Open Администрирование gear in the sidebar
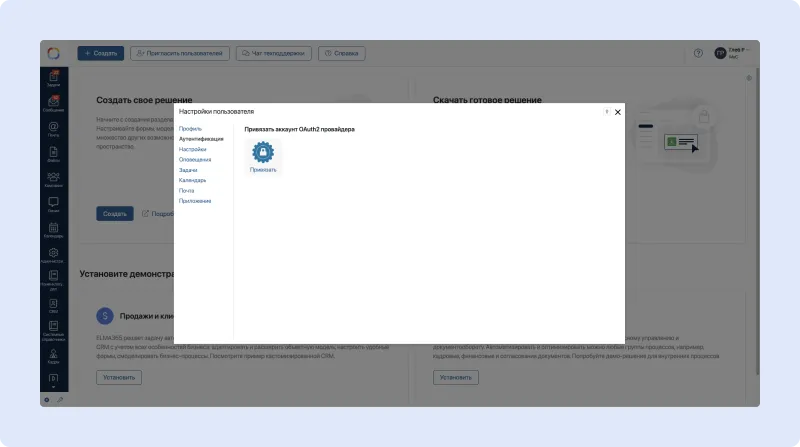Viewport: 800px width, 447px height. (53, 254)
